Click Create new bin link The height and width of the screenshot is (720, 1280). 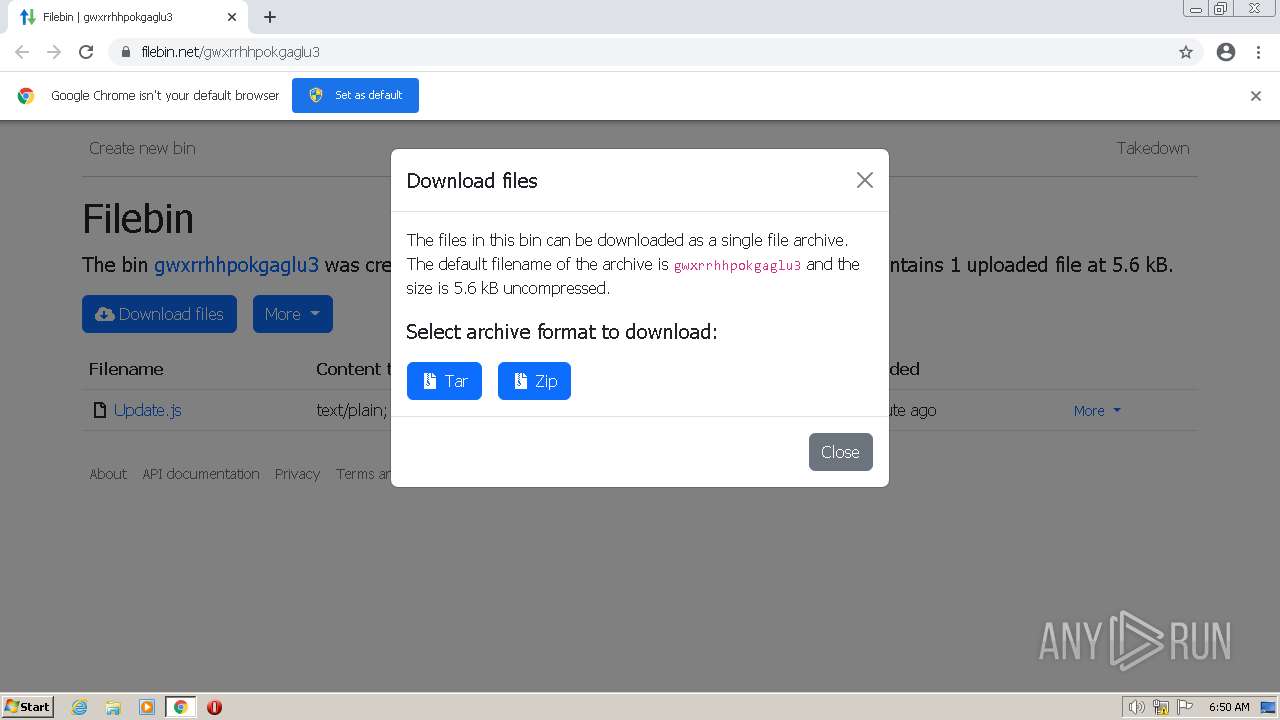pyautogui.click(x=142, y=148)
